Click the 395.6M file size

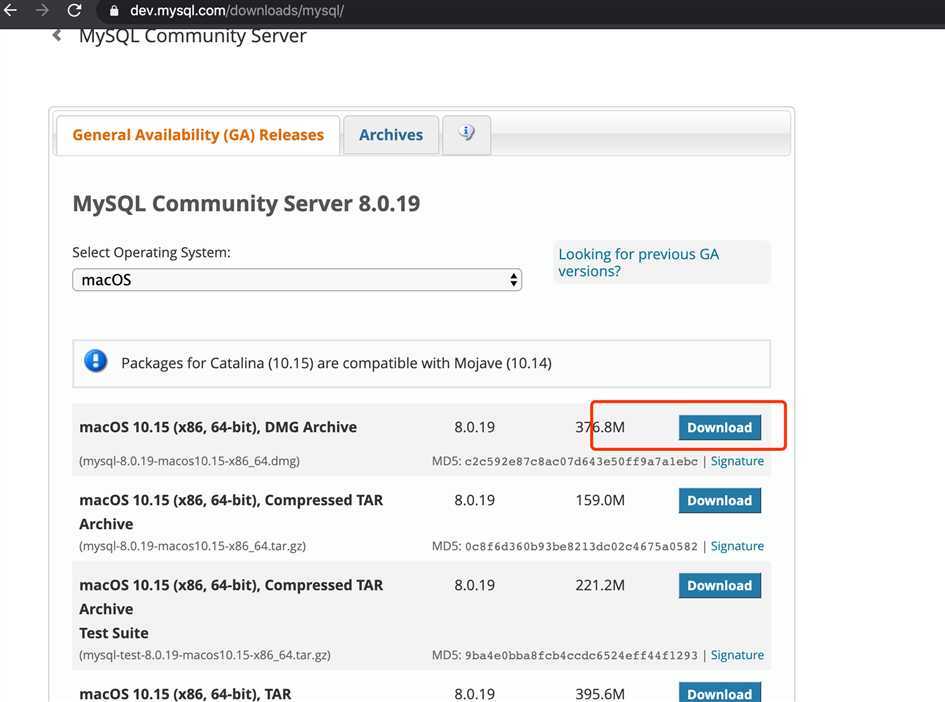coord(600,694)
